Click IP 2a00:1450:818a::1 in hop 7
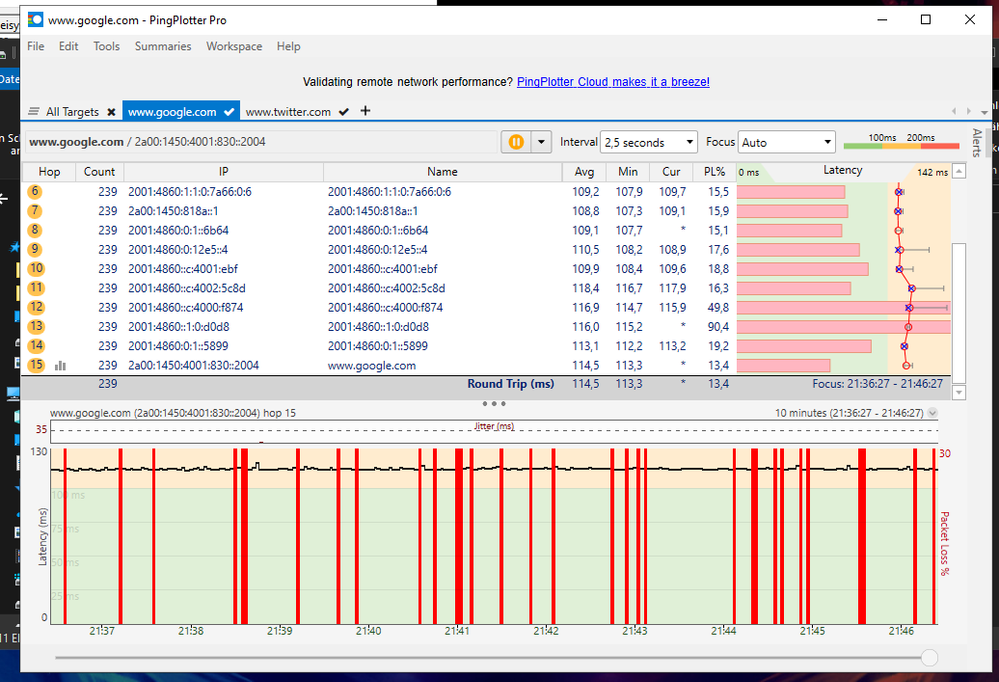999x682 pixels. click(173, 211)
